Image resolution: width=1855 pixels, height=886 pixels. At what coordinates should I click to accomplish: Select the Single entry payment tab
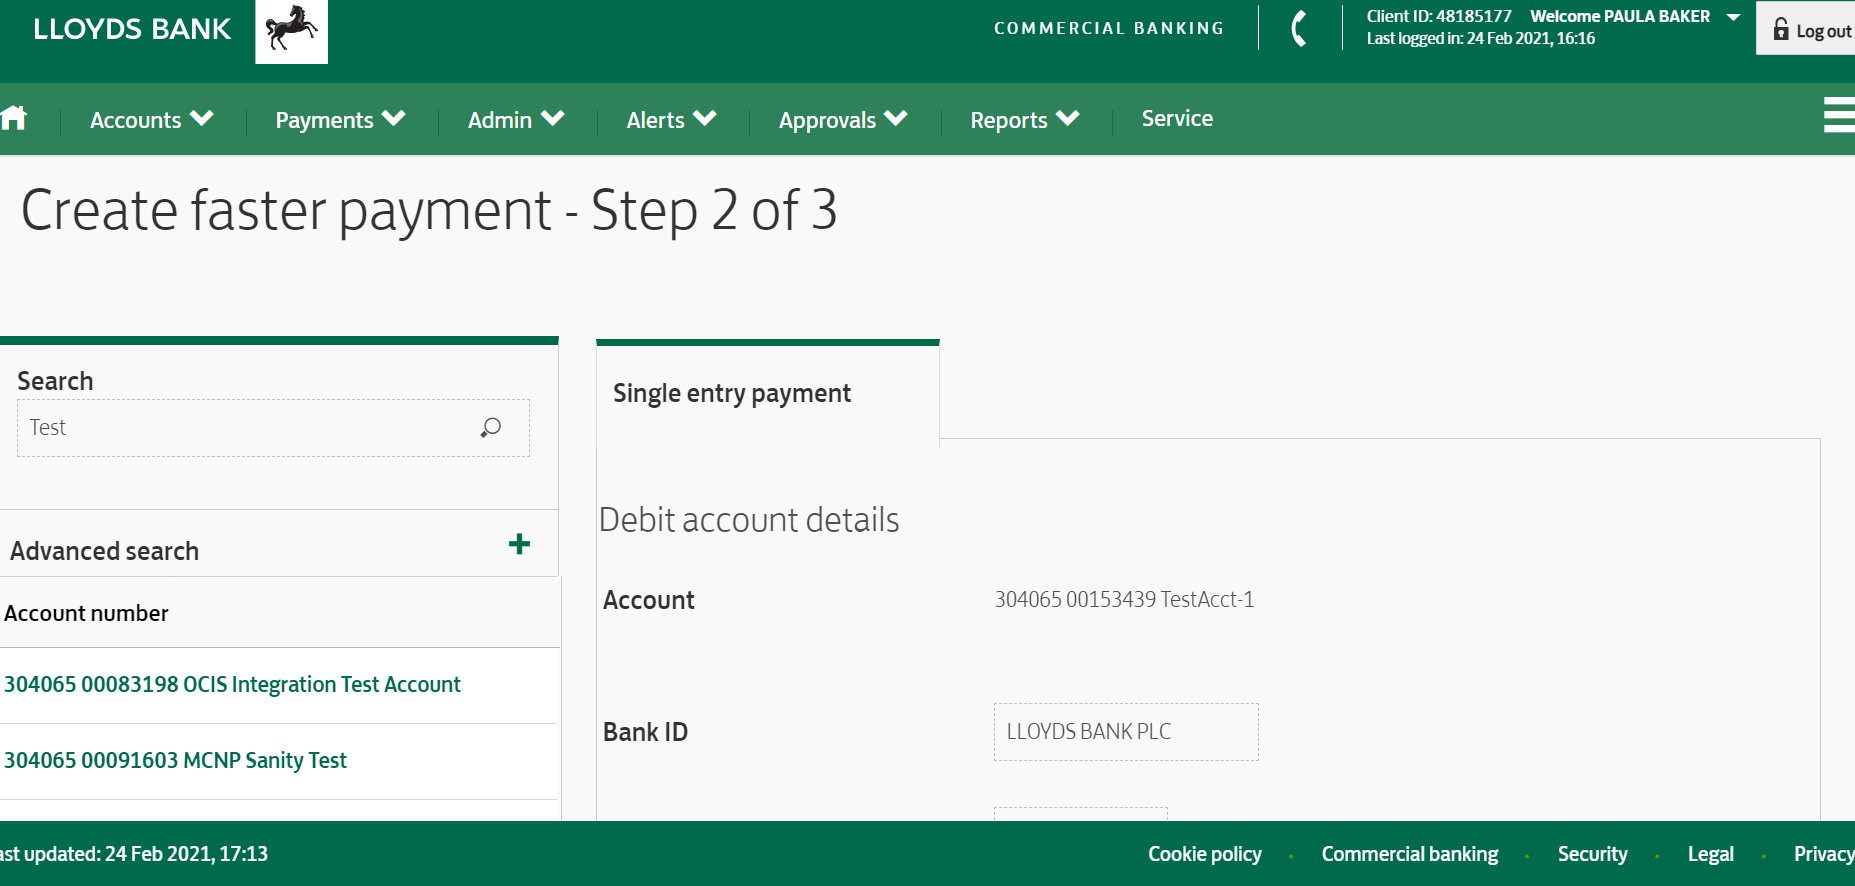tap(767, 393)
